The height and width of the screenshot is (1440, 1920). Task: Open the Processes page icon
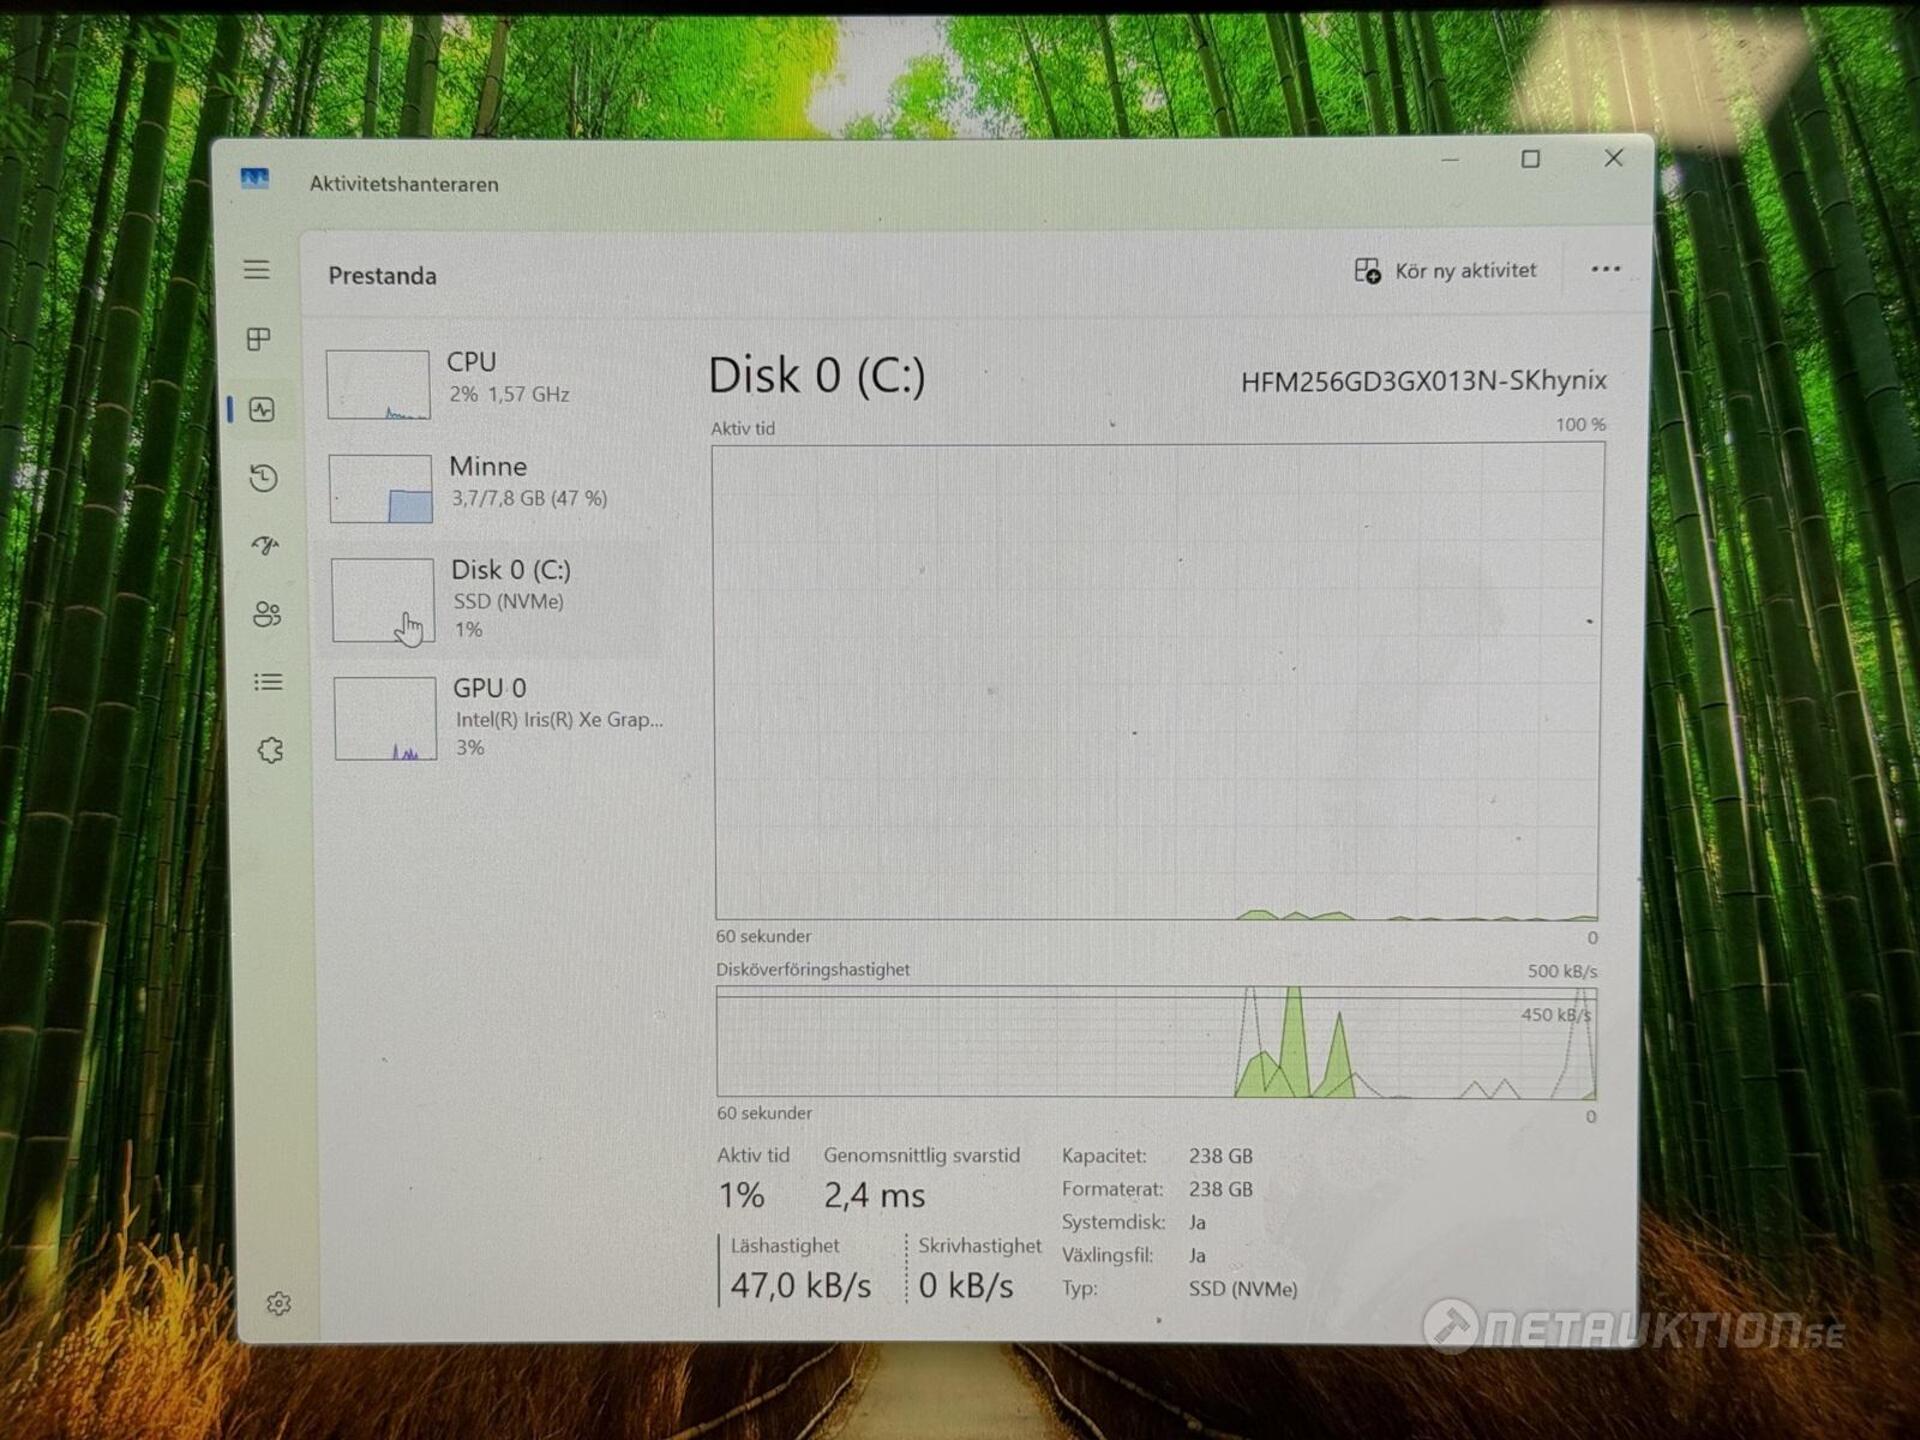point(259,339)
